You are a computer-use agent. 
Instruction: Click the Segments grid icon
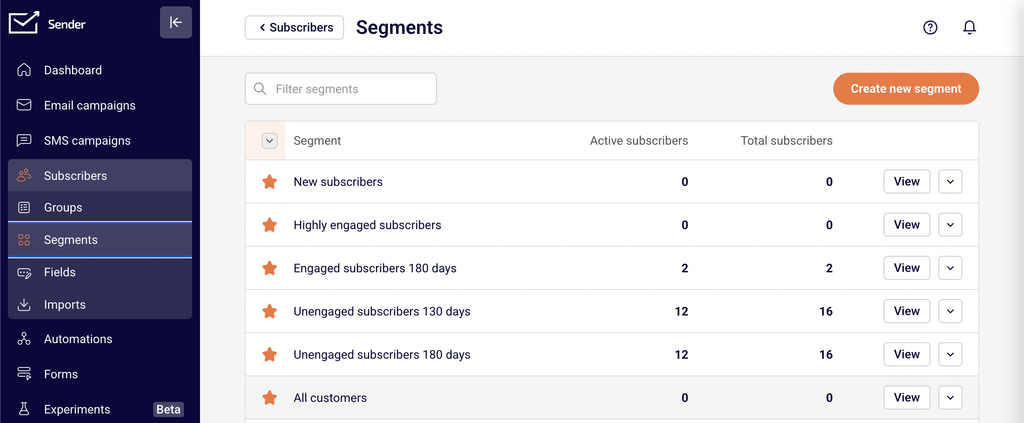point(24,240)
